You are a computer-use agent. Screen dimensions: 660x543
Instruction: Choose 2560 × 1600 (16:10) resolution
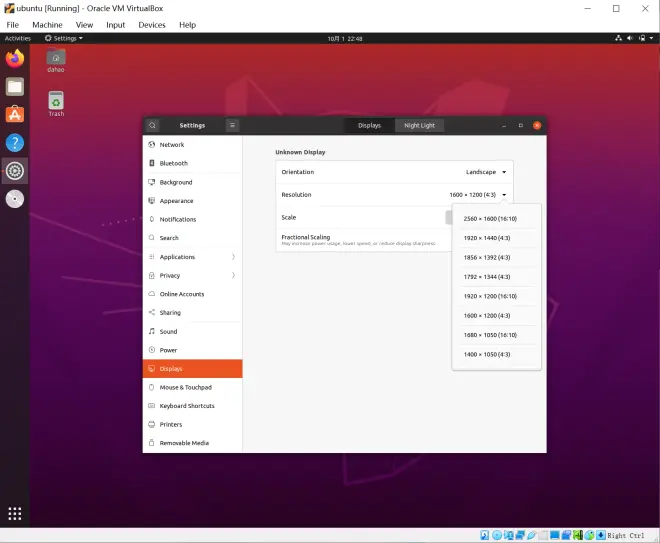point(497,219)
